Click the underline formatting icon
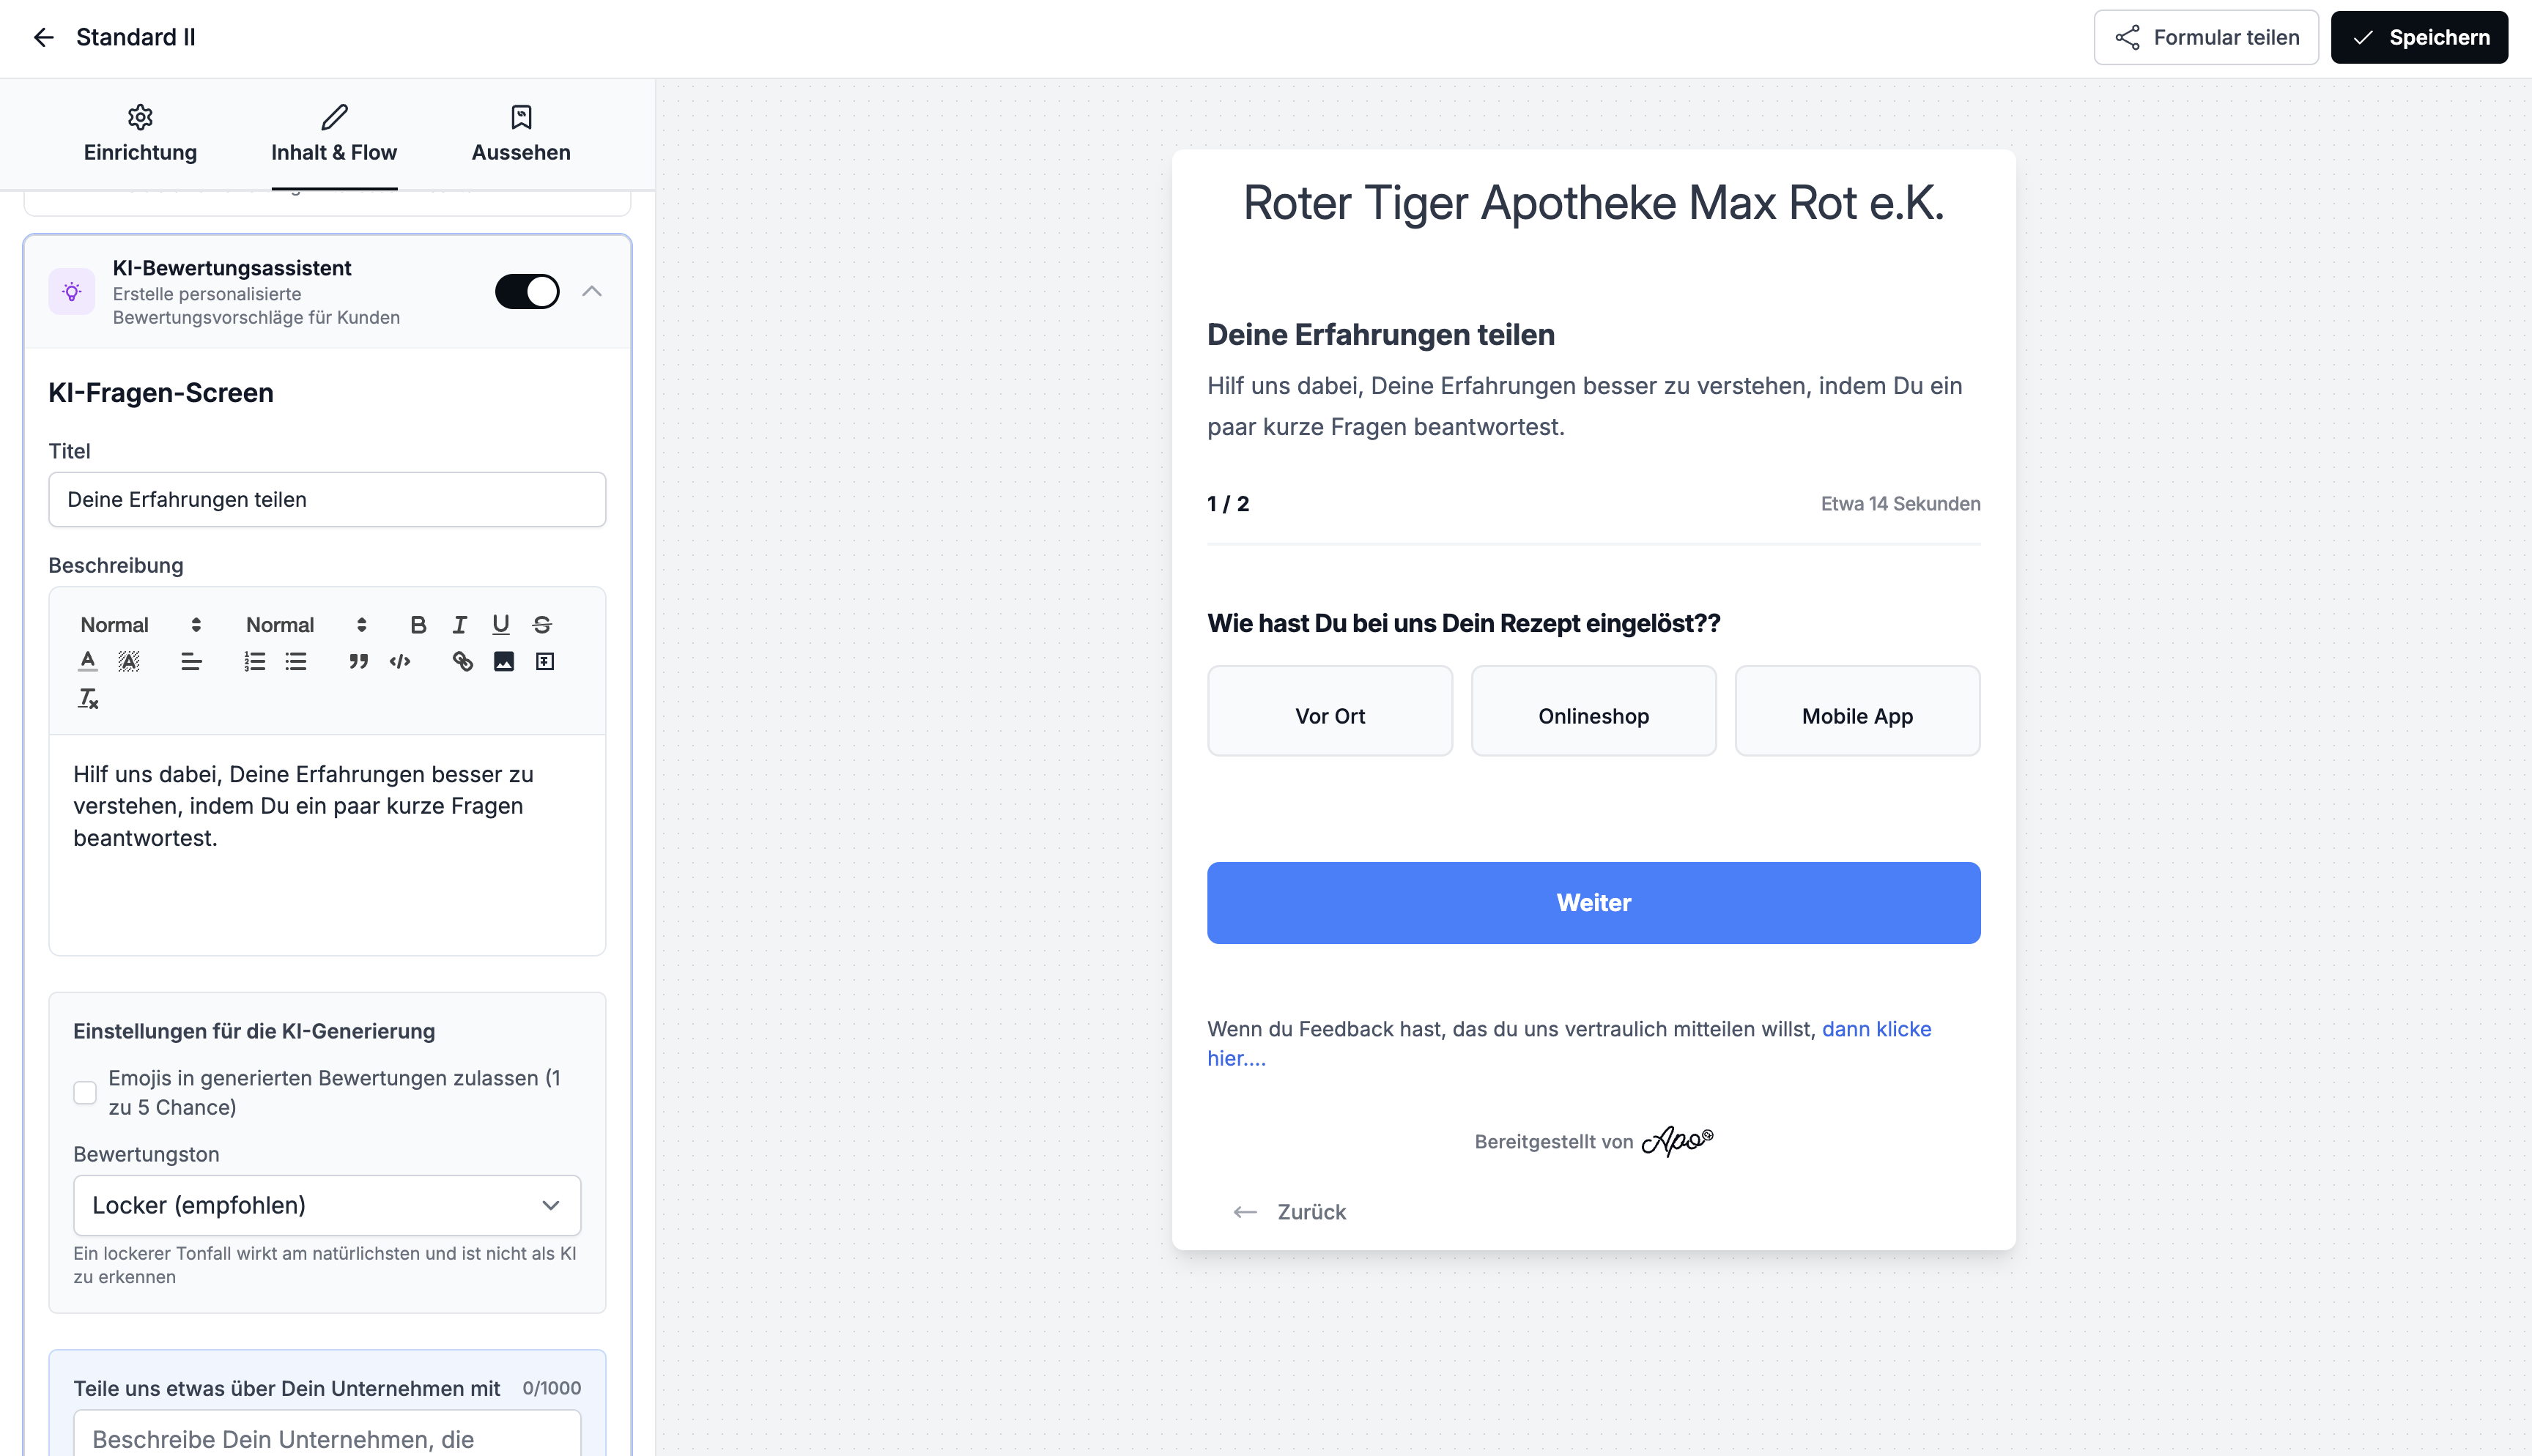2532x1456 pixels. click(x=500, y=625)
